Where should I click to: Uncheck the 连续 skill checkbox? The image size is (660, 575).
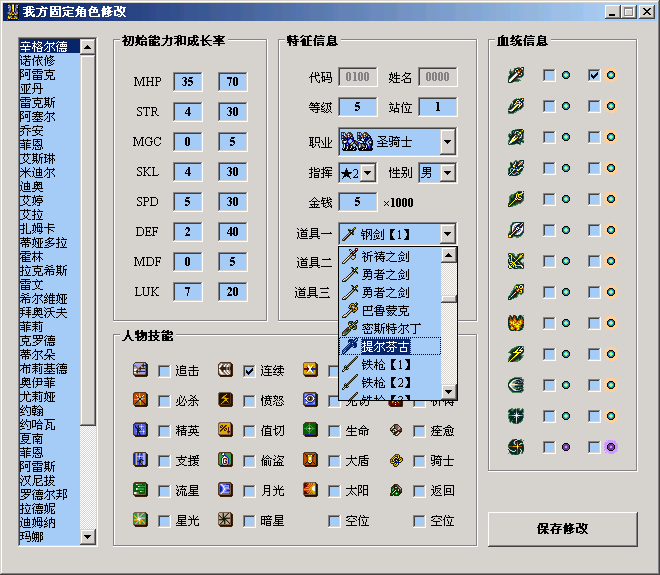coord(249,371)
